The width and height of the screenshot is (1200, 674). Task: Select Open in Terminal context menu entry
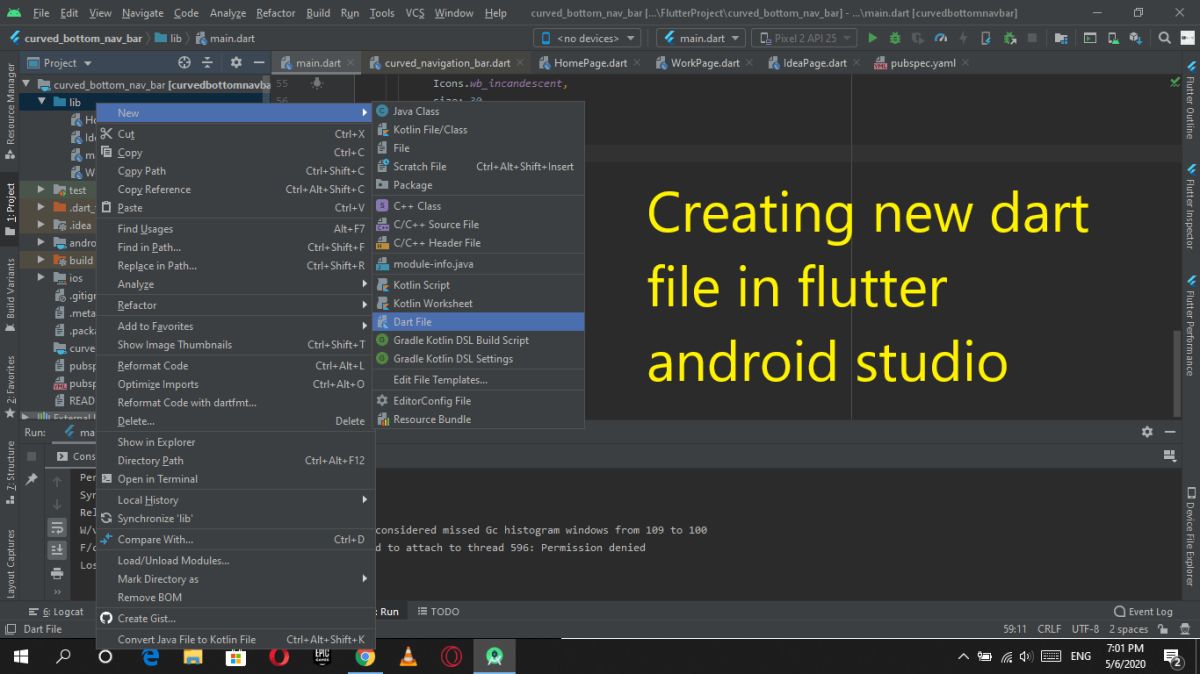coord(235,479)
